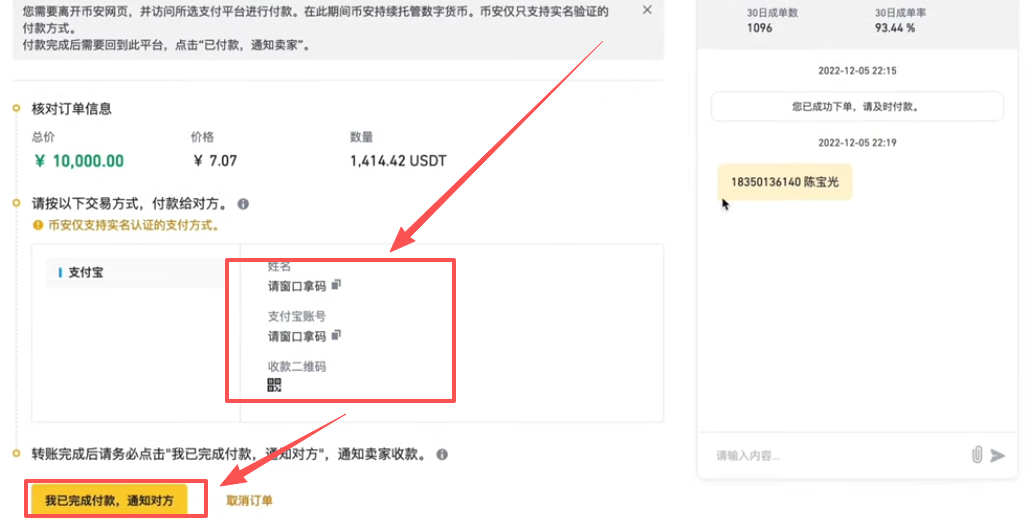
Task: Click the 币安仅支持实名认证的支付方式 warning text
Action: point(134,225)
